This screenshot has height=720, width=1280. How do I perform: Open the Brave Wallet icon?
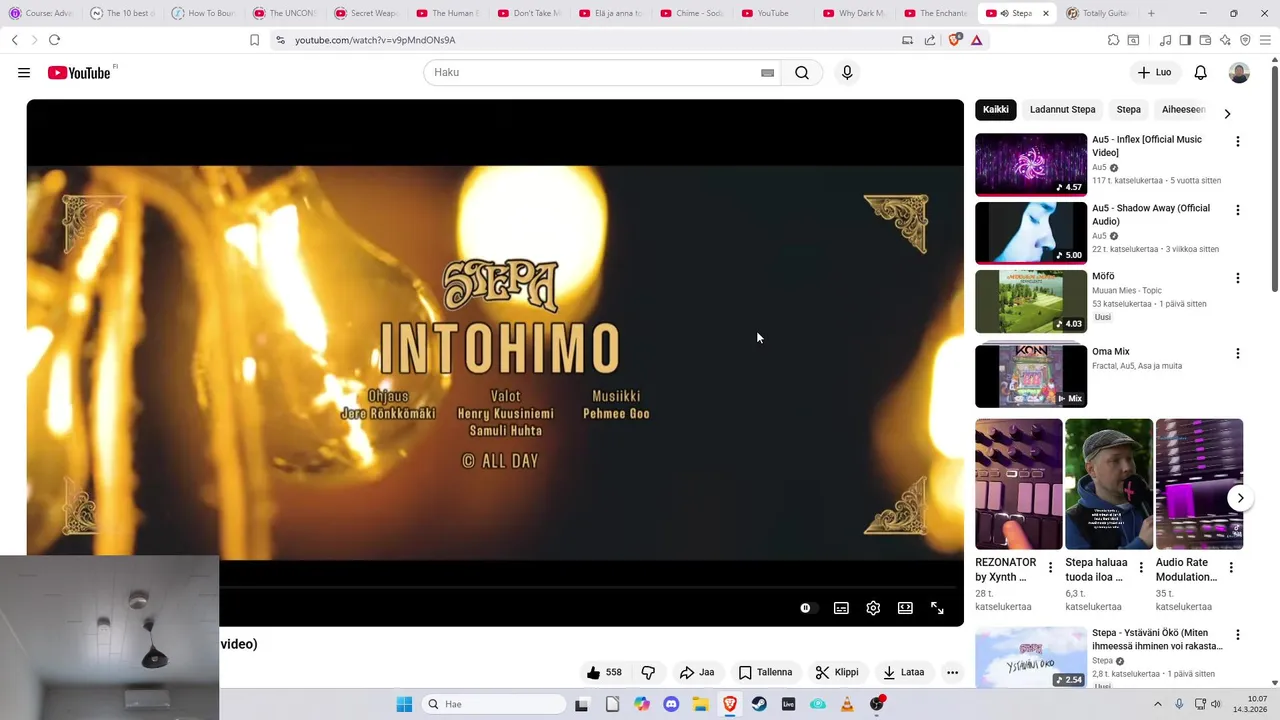1205,40
